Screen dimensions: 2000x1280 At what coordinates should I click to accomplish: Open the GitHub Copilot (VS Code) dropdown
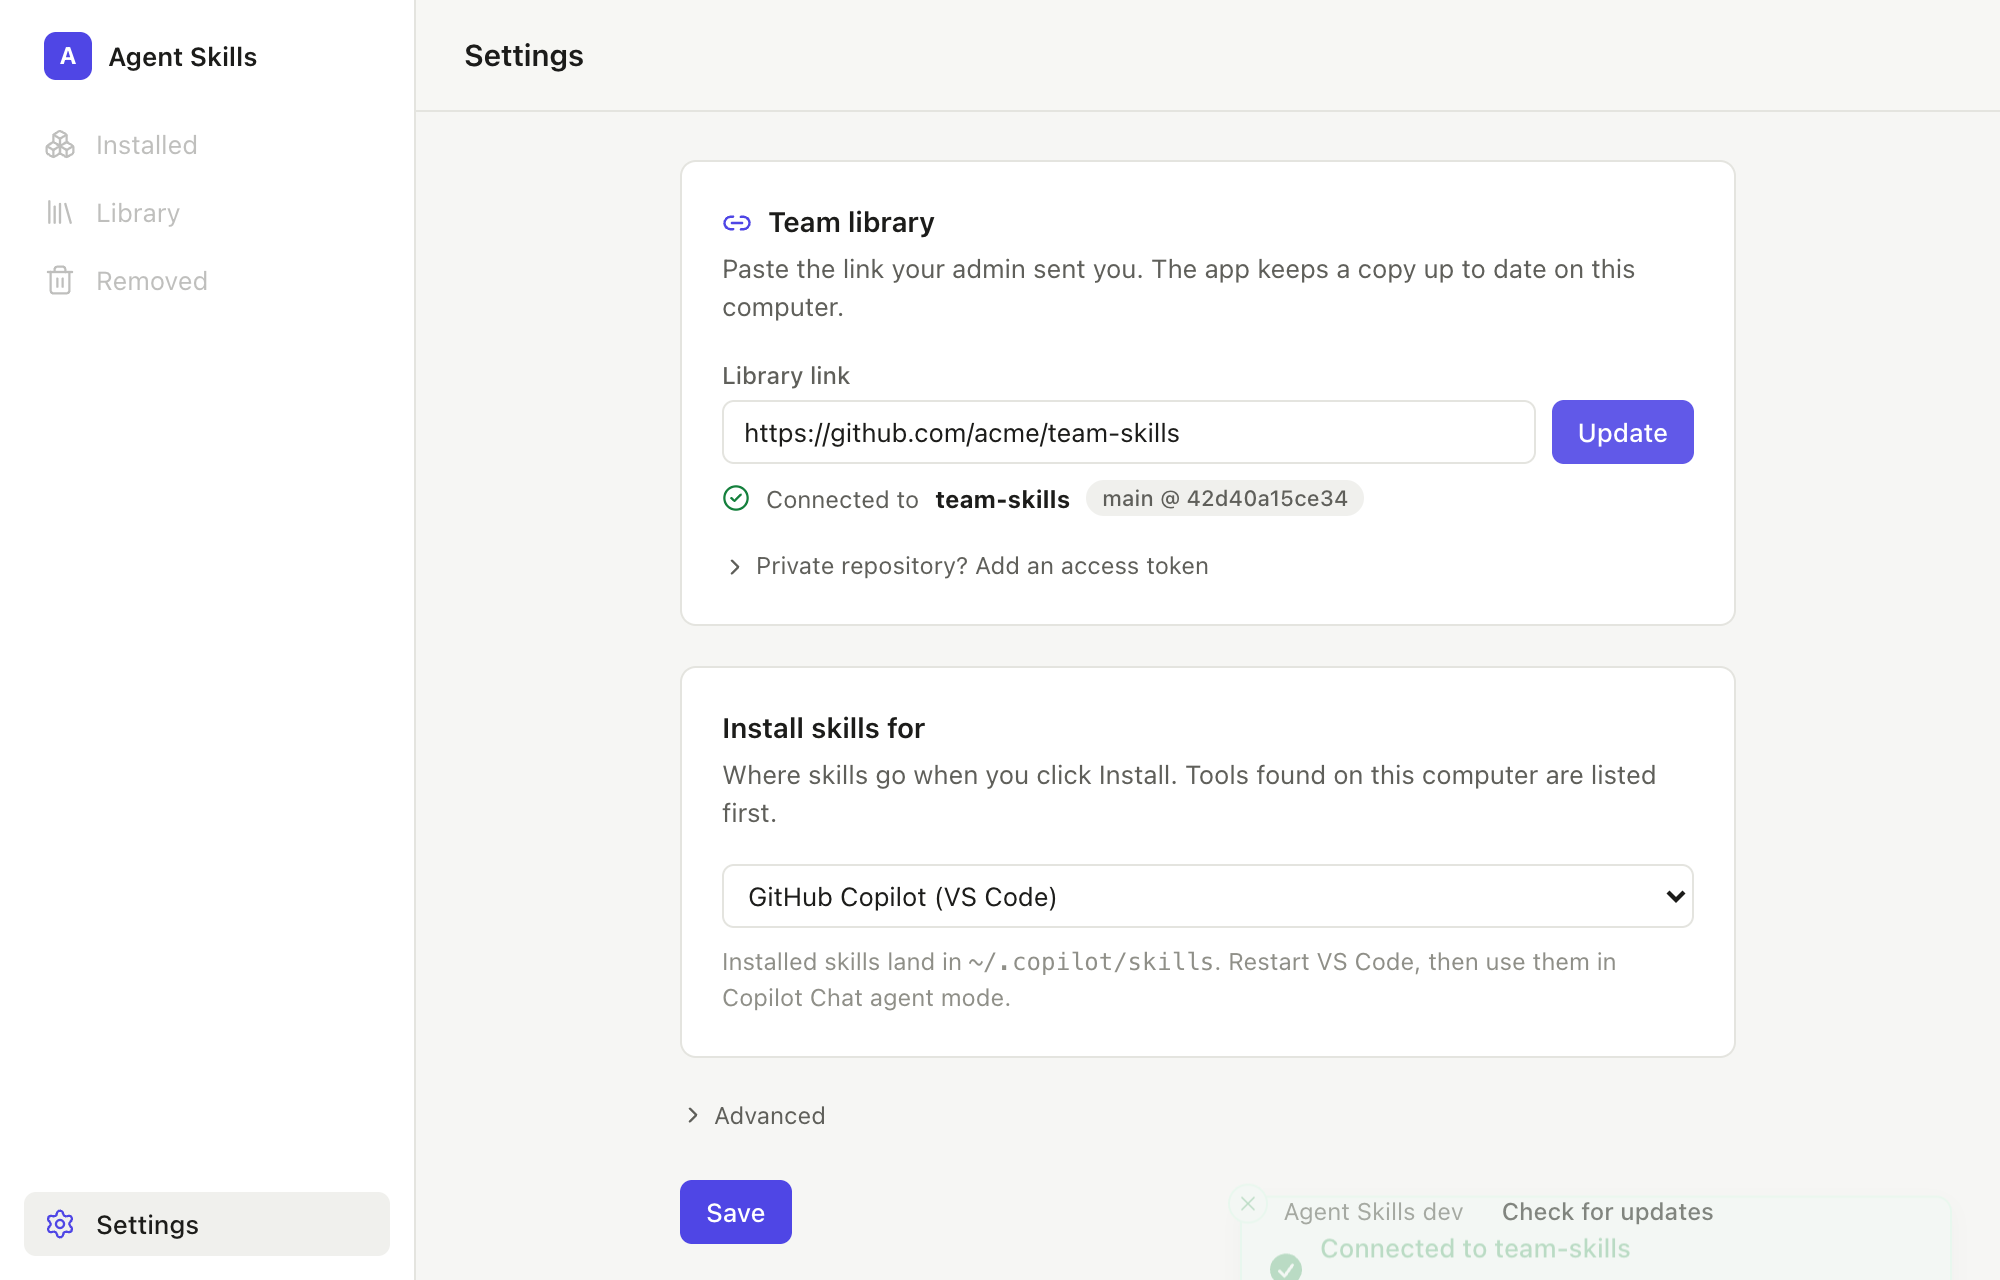point(1208,896)
